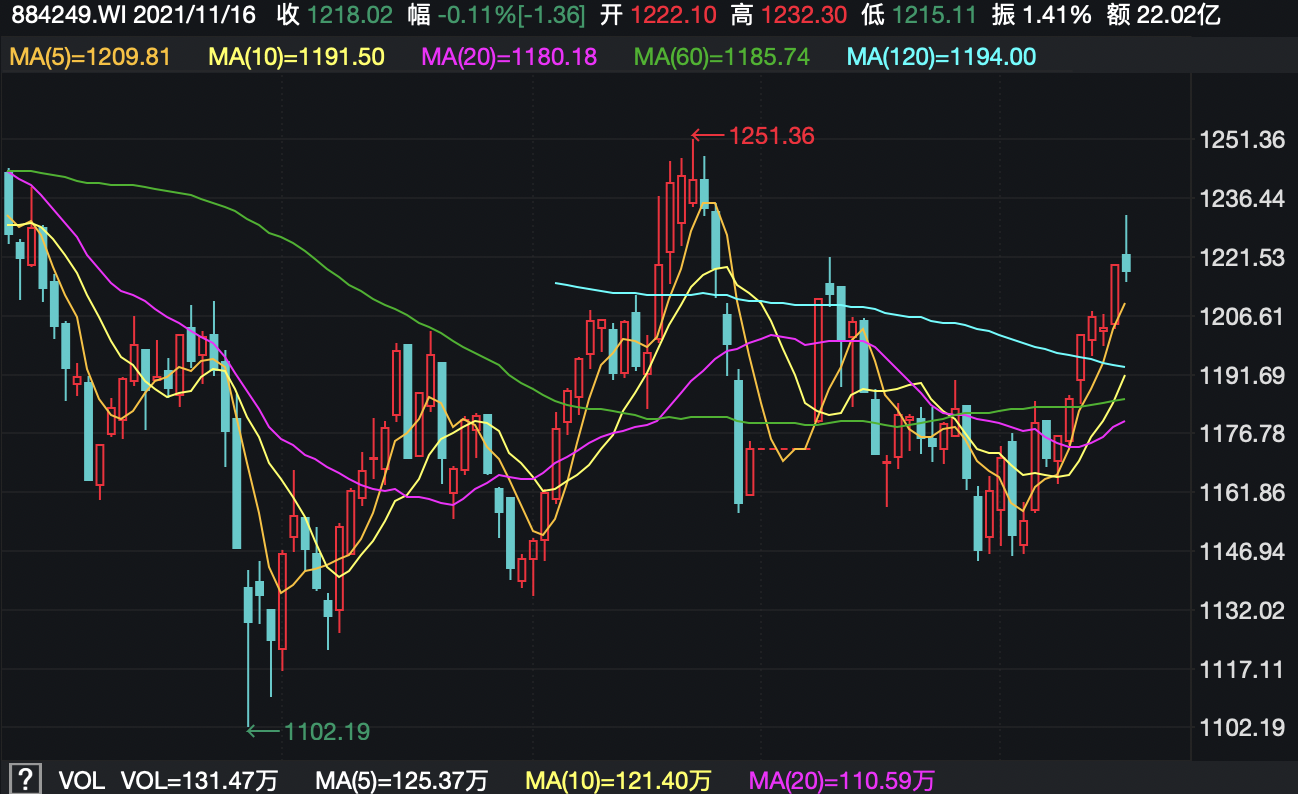Select the green MA(60)=1185.74 label
Viewport: 1298px width, 794px height.
tap(722, 57)
